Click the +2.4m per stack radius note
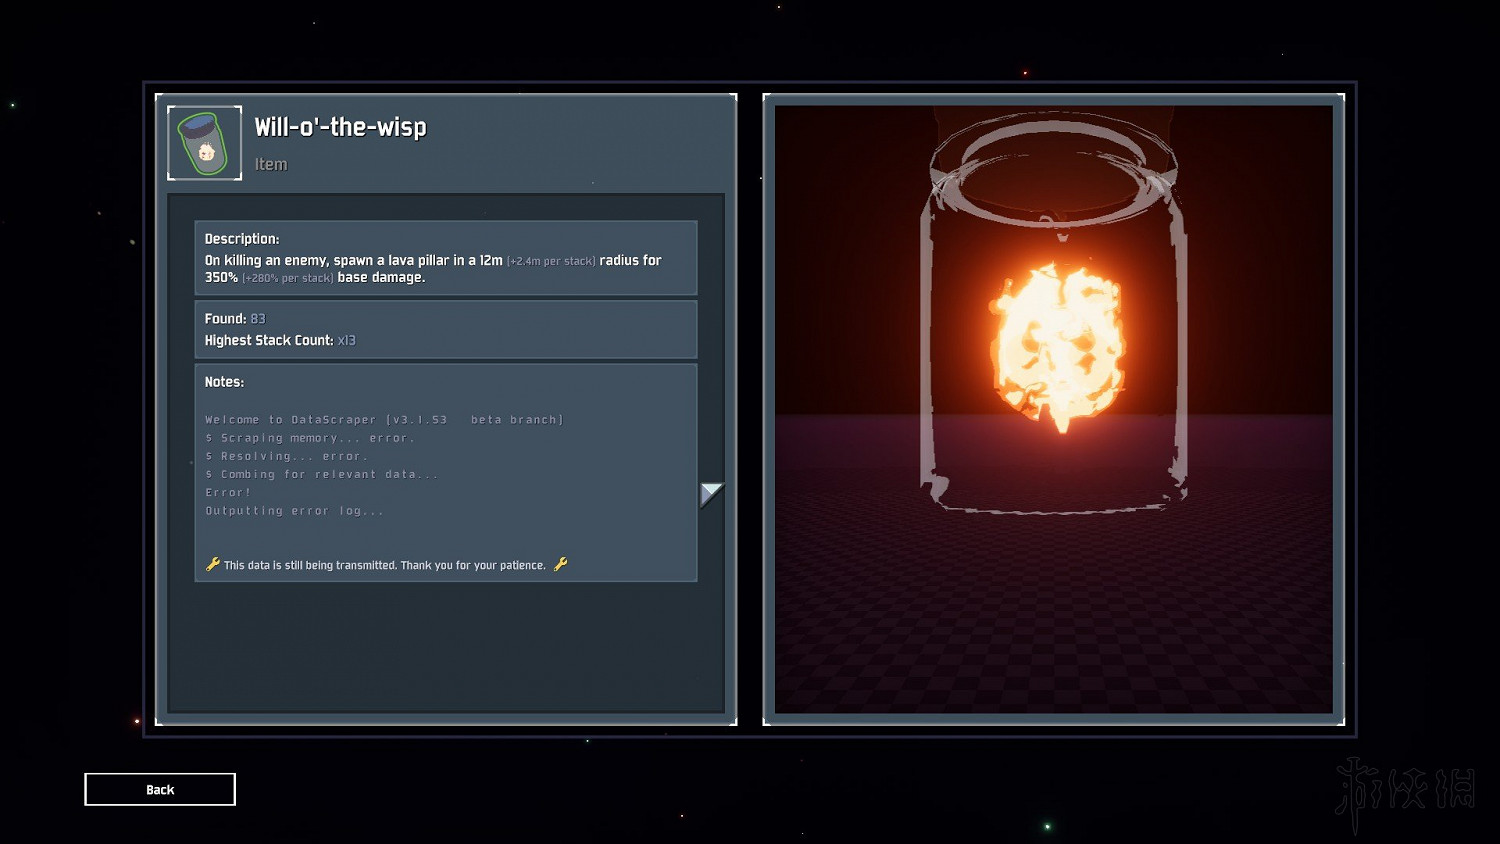Viewport: 1500px width, 844px height. tap(551, 261)
